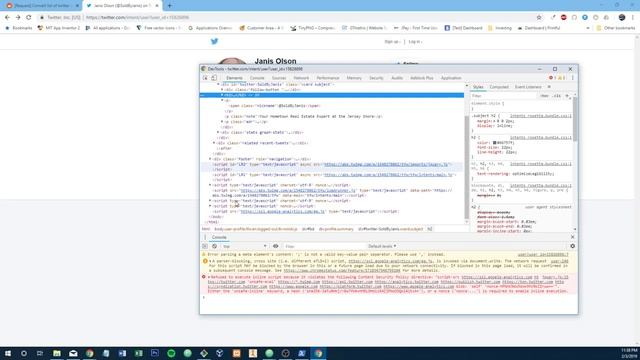Screen dimensions: 640x360
Task: Show the console sidebar icon
Action: [205, 246]
